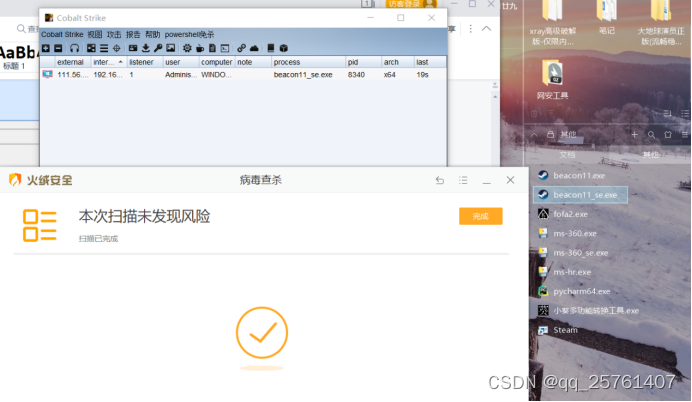Collapse the 其他 panel with the up chevron
Image resolution: width=692 pixels, height=402 pixels.
534,135
